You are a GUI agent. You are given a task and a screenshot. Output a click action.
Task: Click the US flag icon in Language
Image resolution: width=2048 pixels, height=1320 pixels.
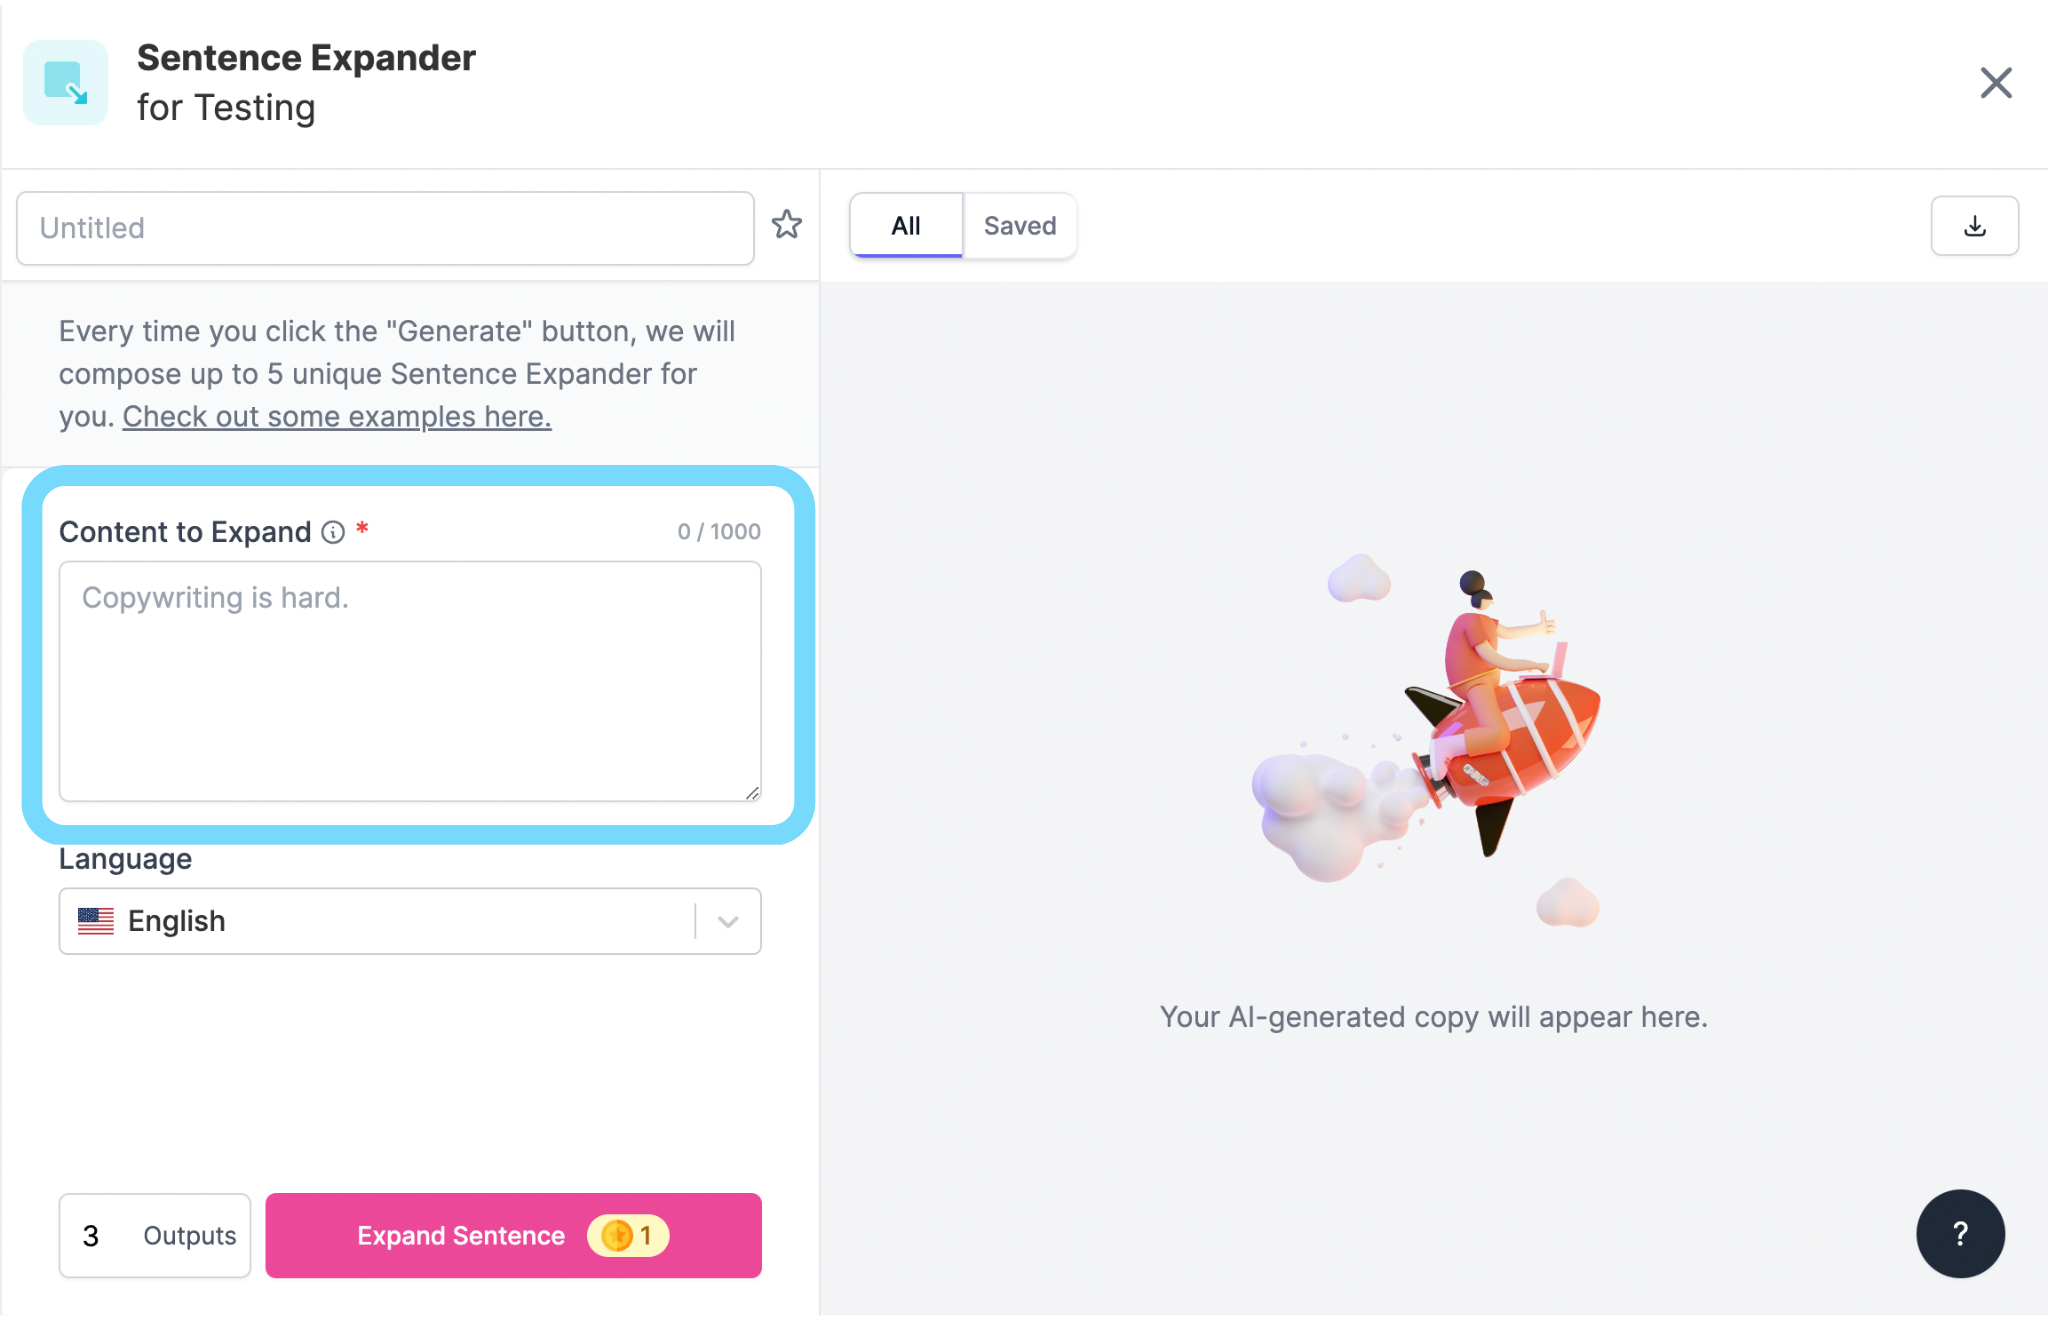(96, 921)
